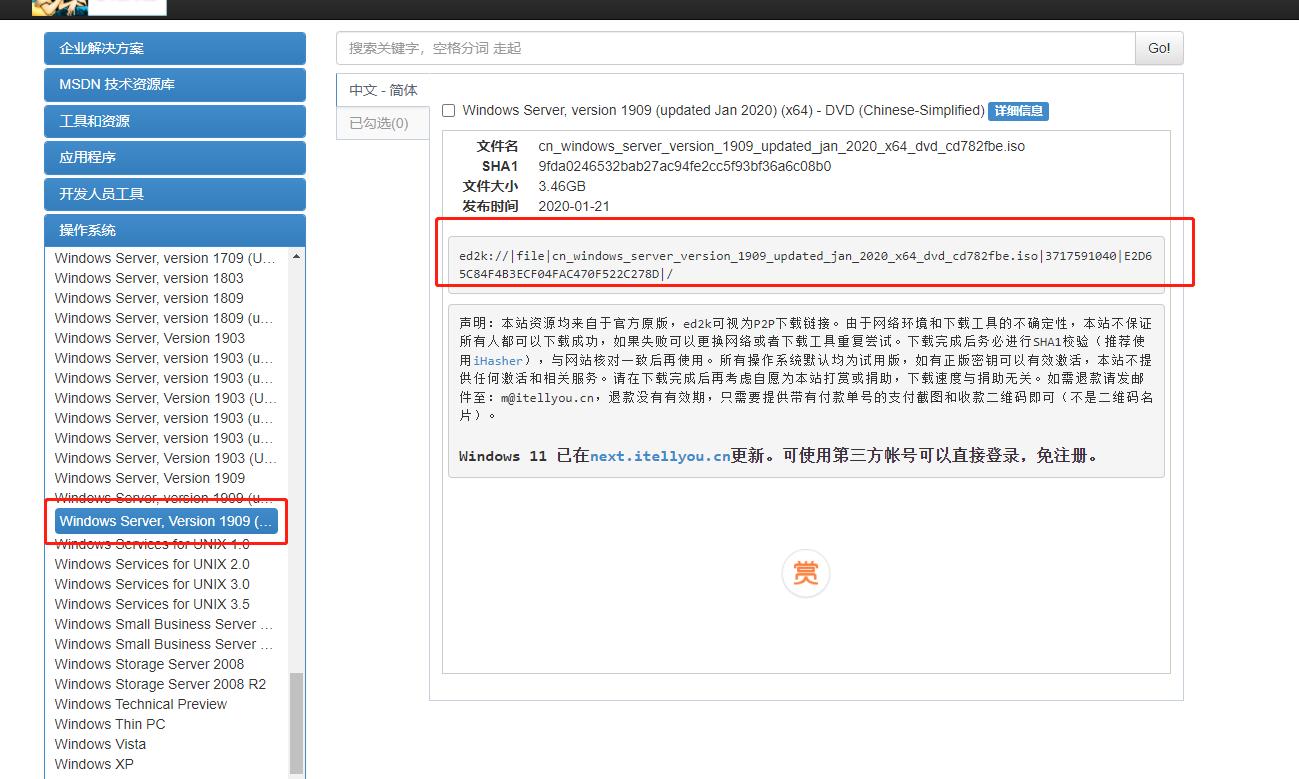Select Windows Storage Server 2008 R2
This screenshot has height=779, width=1299.
[161, 684]
